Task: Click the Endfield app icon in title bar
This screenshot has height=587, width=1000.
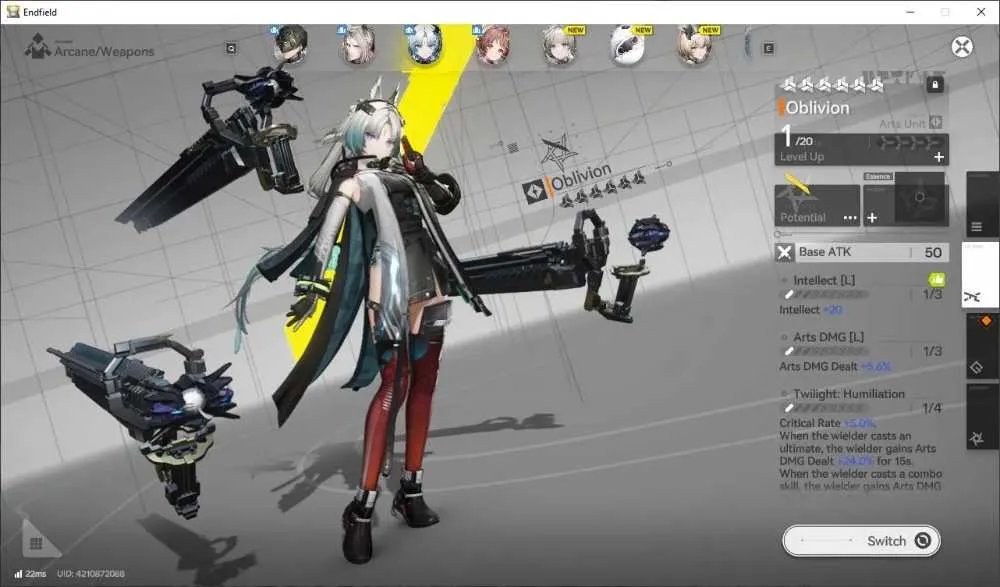Action: click(13, 11)
